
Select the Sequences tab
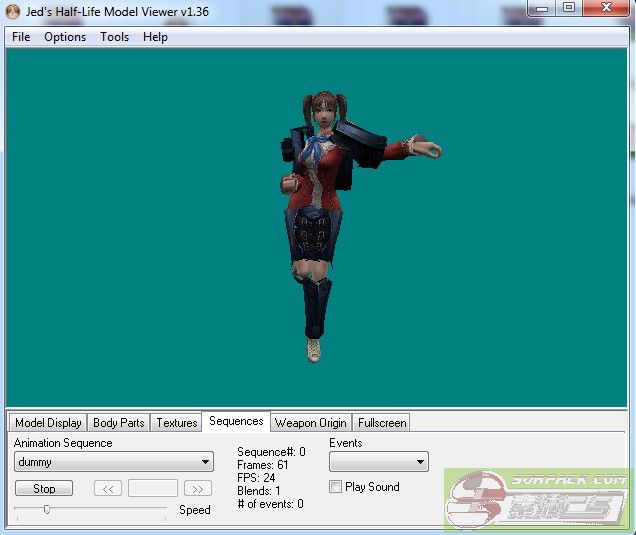[x=236, y=422]
